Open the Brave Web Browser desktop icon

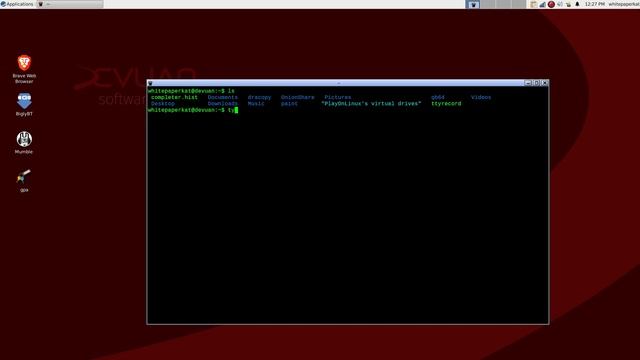(x=24, y=69)
